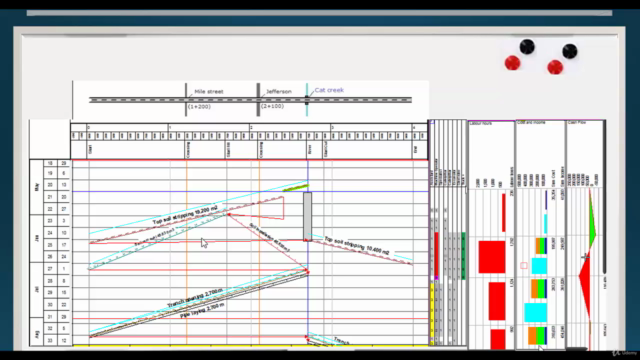This screenshot has height=360, width=640.
Task: Select the Jefferson crossing label
Action: (279, 91)
